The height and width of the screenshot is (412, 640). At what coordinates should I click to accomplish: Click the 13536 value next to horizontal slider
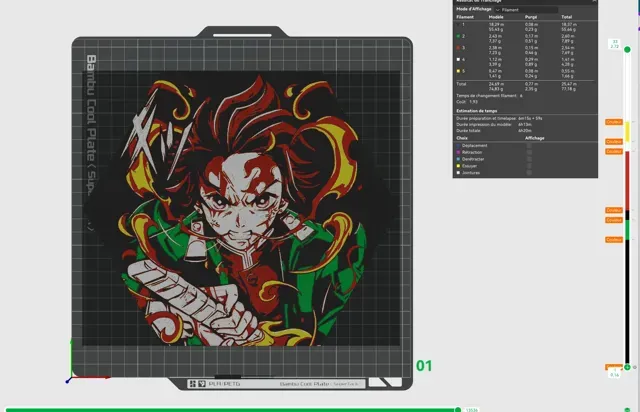[x=471, y=410]
